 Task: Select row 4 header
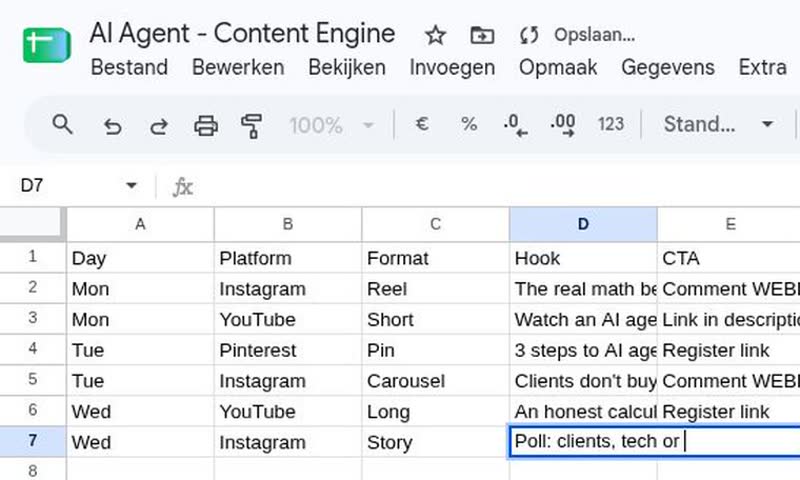point(33,349)
